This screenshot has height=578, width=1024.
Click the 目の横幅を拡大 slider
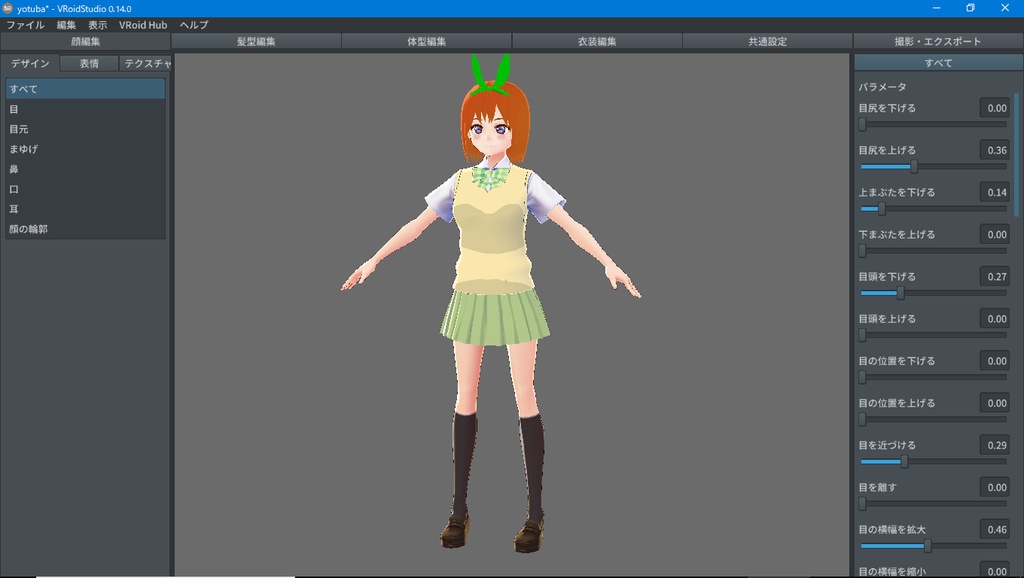(x=934, y=546)
